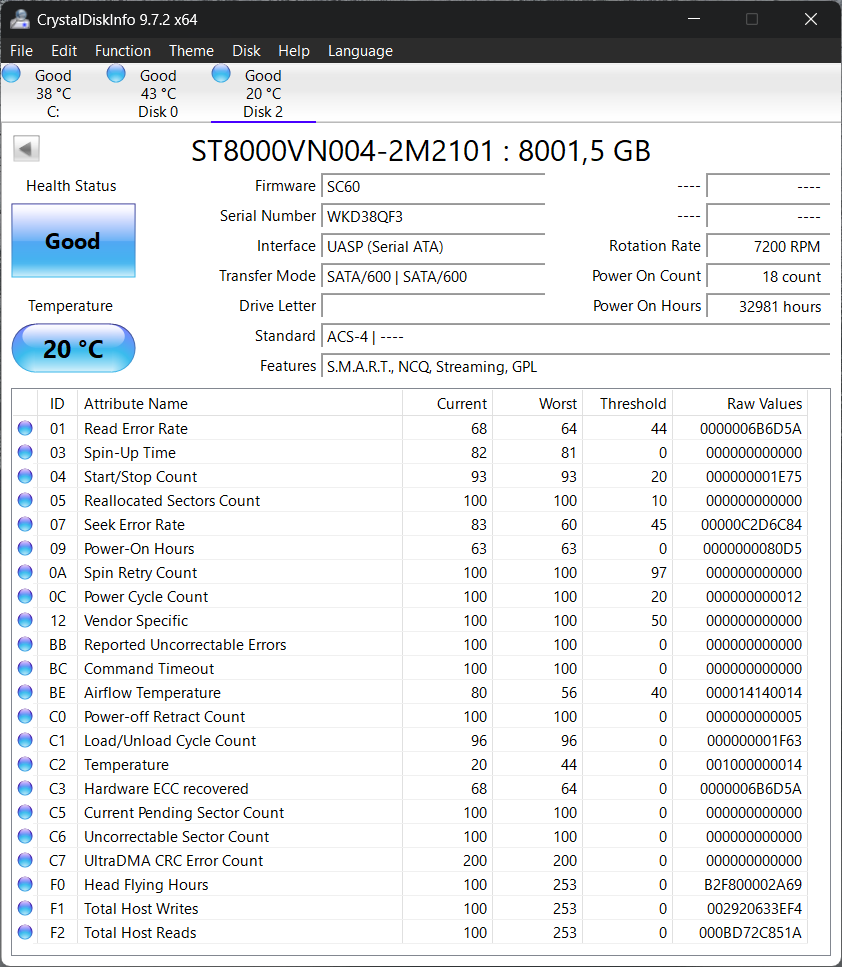Click status icon for Total Host Reads
Viewport: 842px width, 967px height.
[25, 933]
